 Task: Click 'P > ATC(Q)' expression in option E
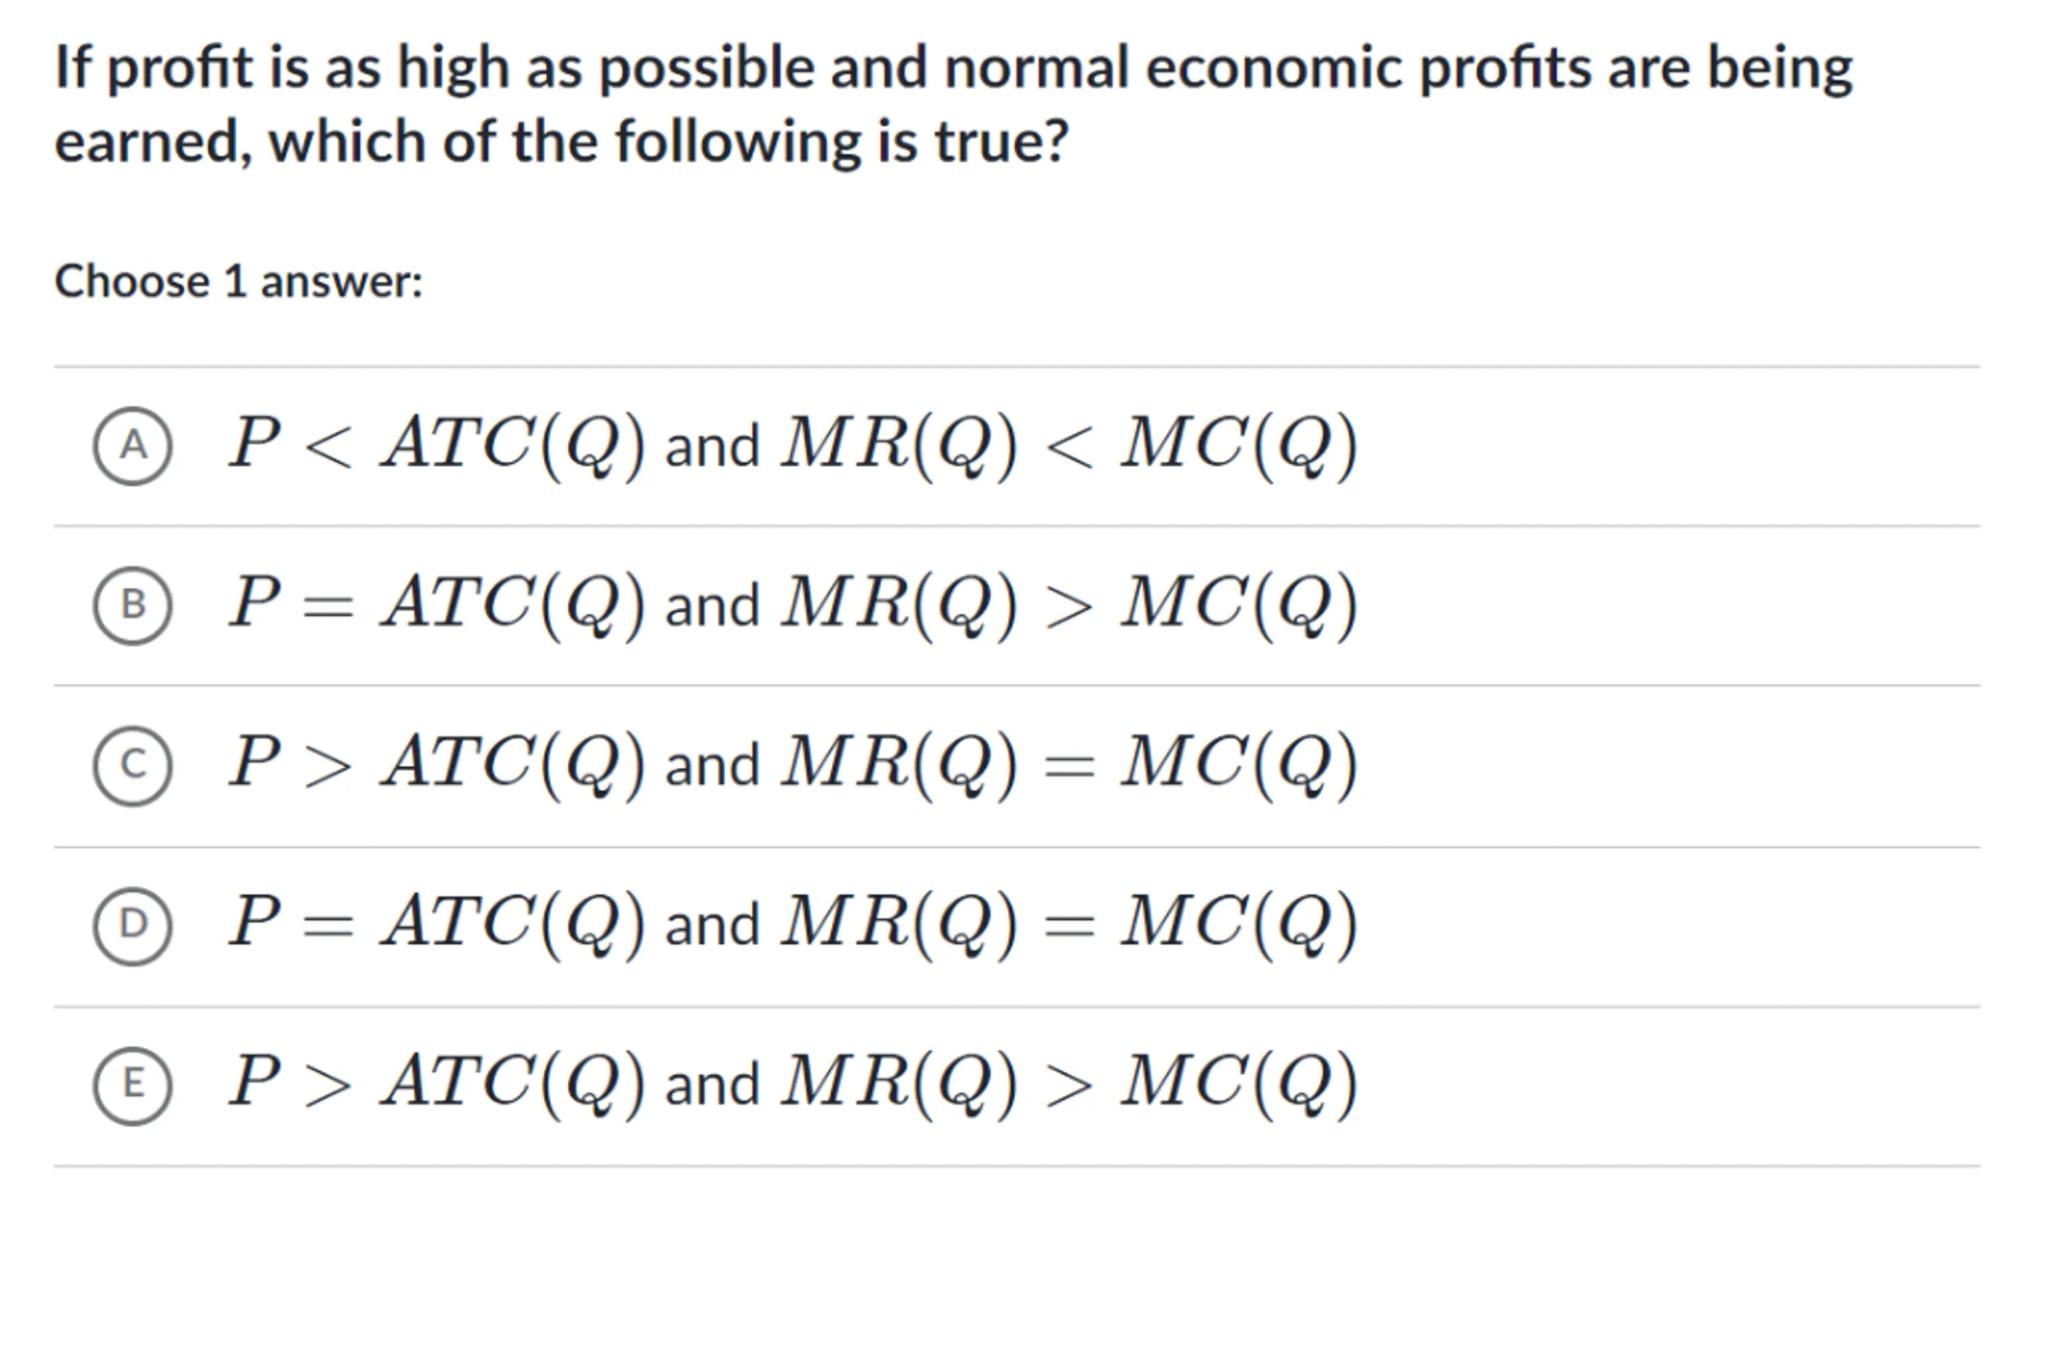(x=437, y=1083)
